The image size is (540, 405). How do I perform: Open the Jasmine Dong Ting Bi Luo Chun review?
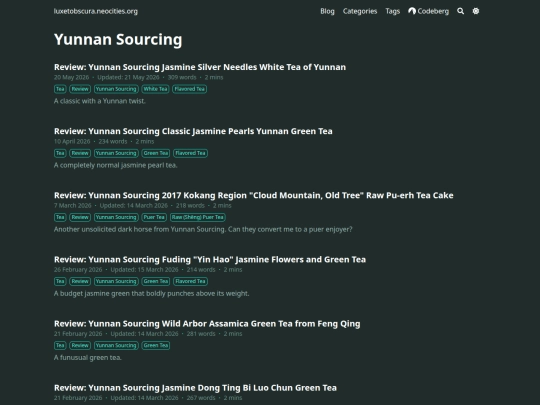195,387
